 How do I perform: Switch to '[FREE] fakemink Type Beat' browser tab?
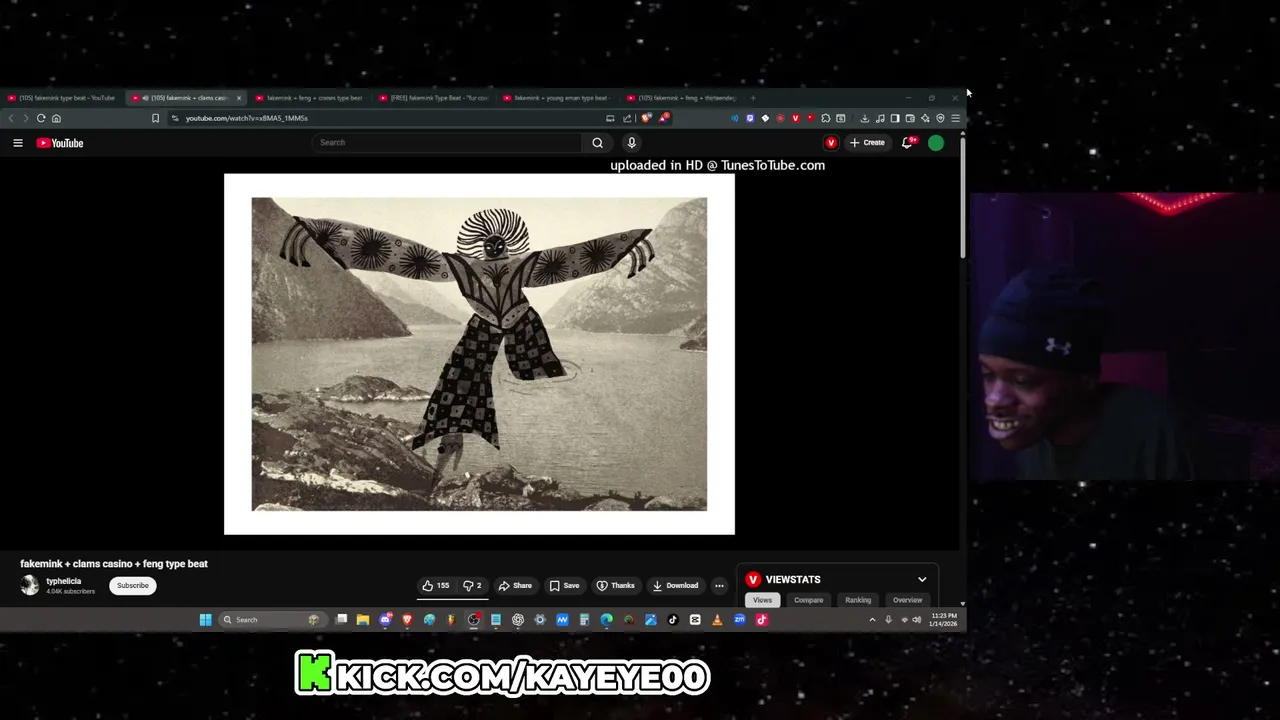click(434, 98)
